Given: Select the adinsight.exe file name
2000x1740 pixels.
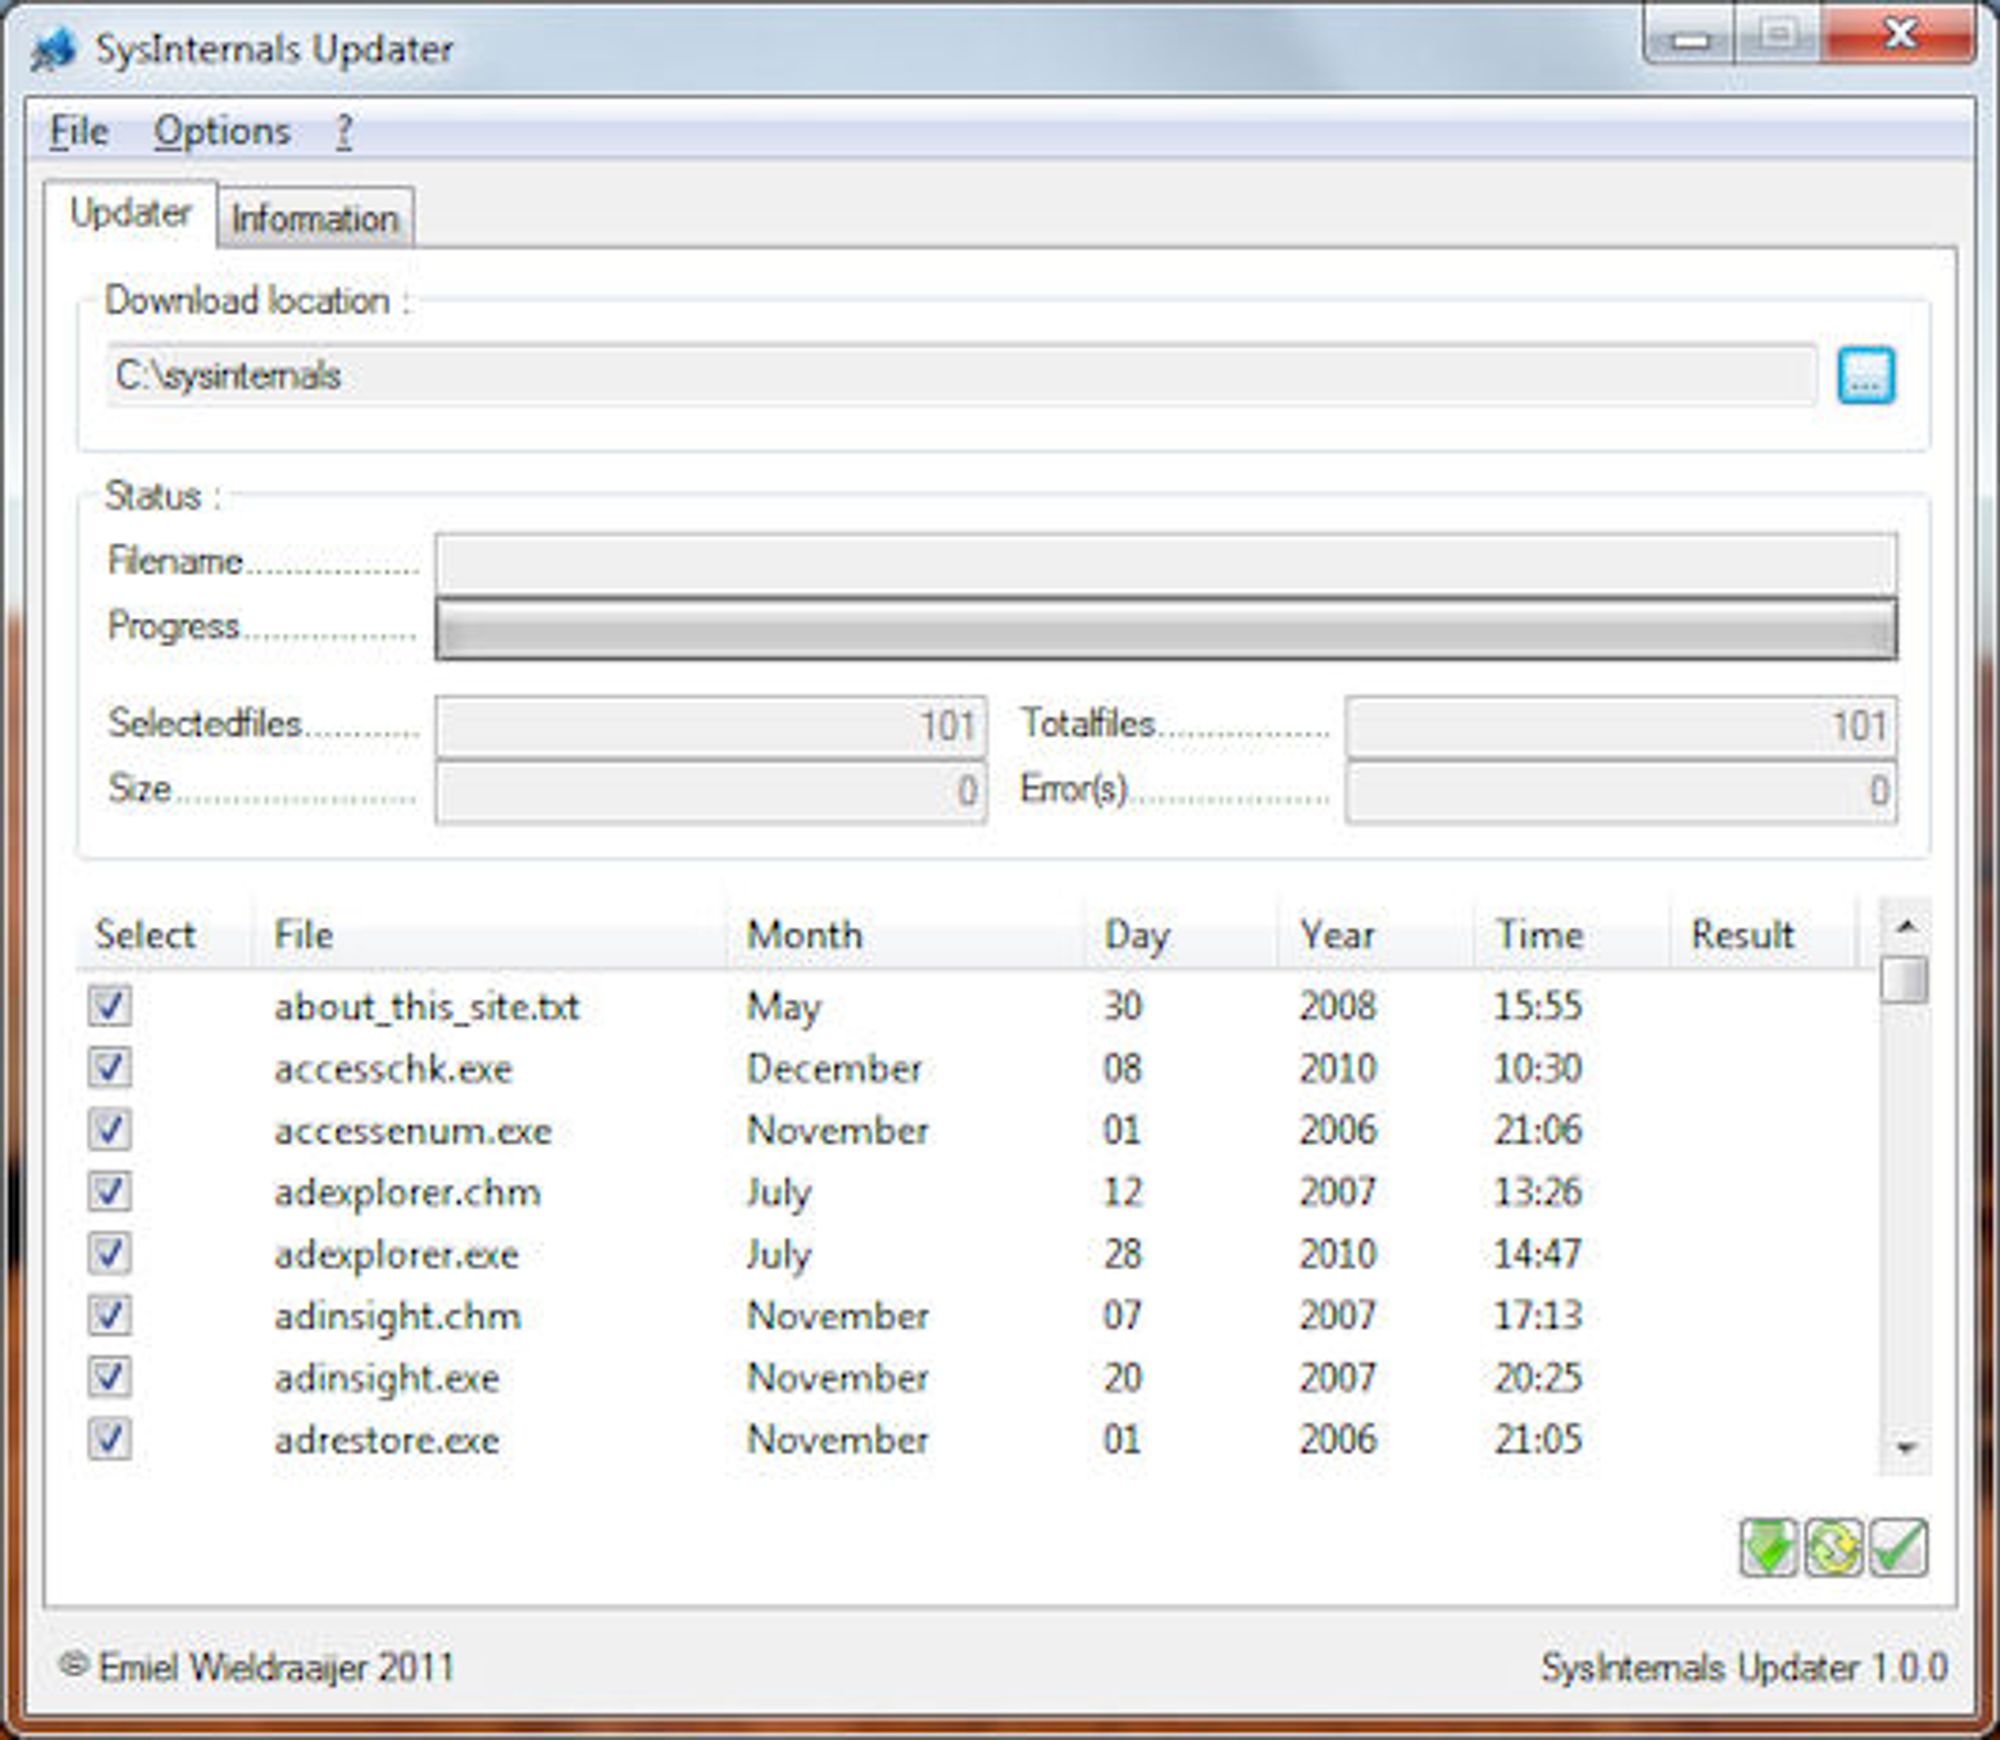Looking at the screenshot, I should [x=386, y=1378].
